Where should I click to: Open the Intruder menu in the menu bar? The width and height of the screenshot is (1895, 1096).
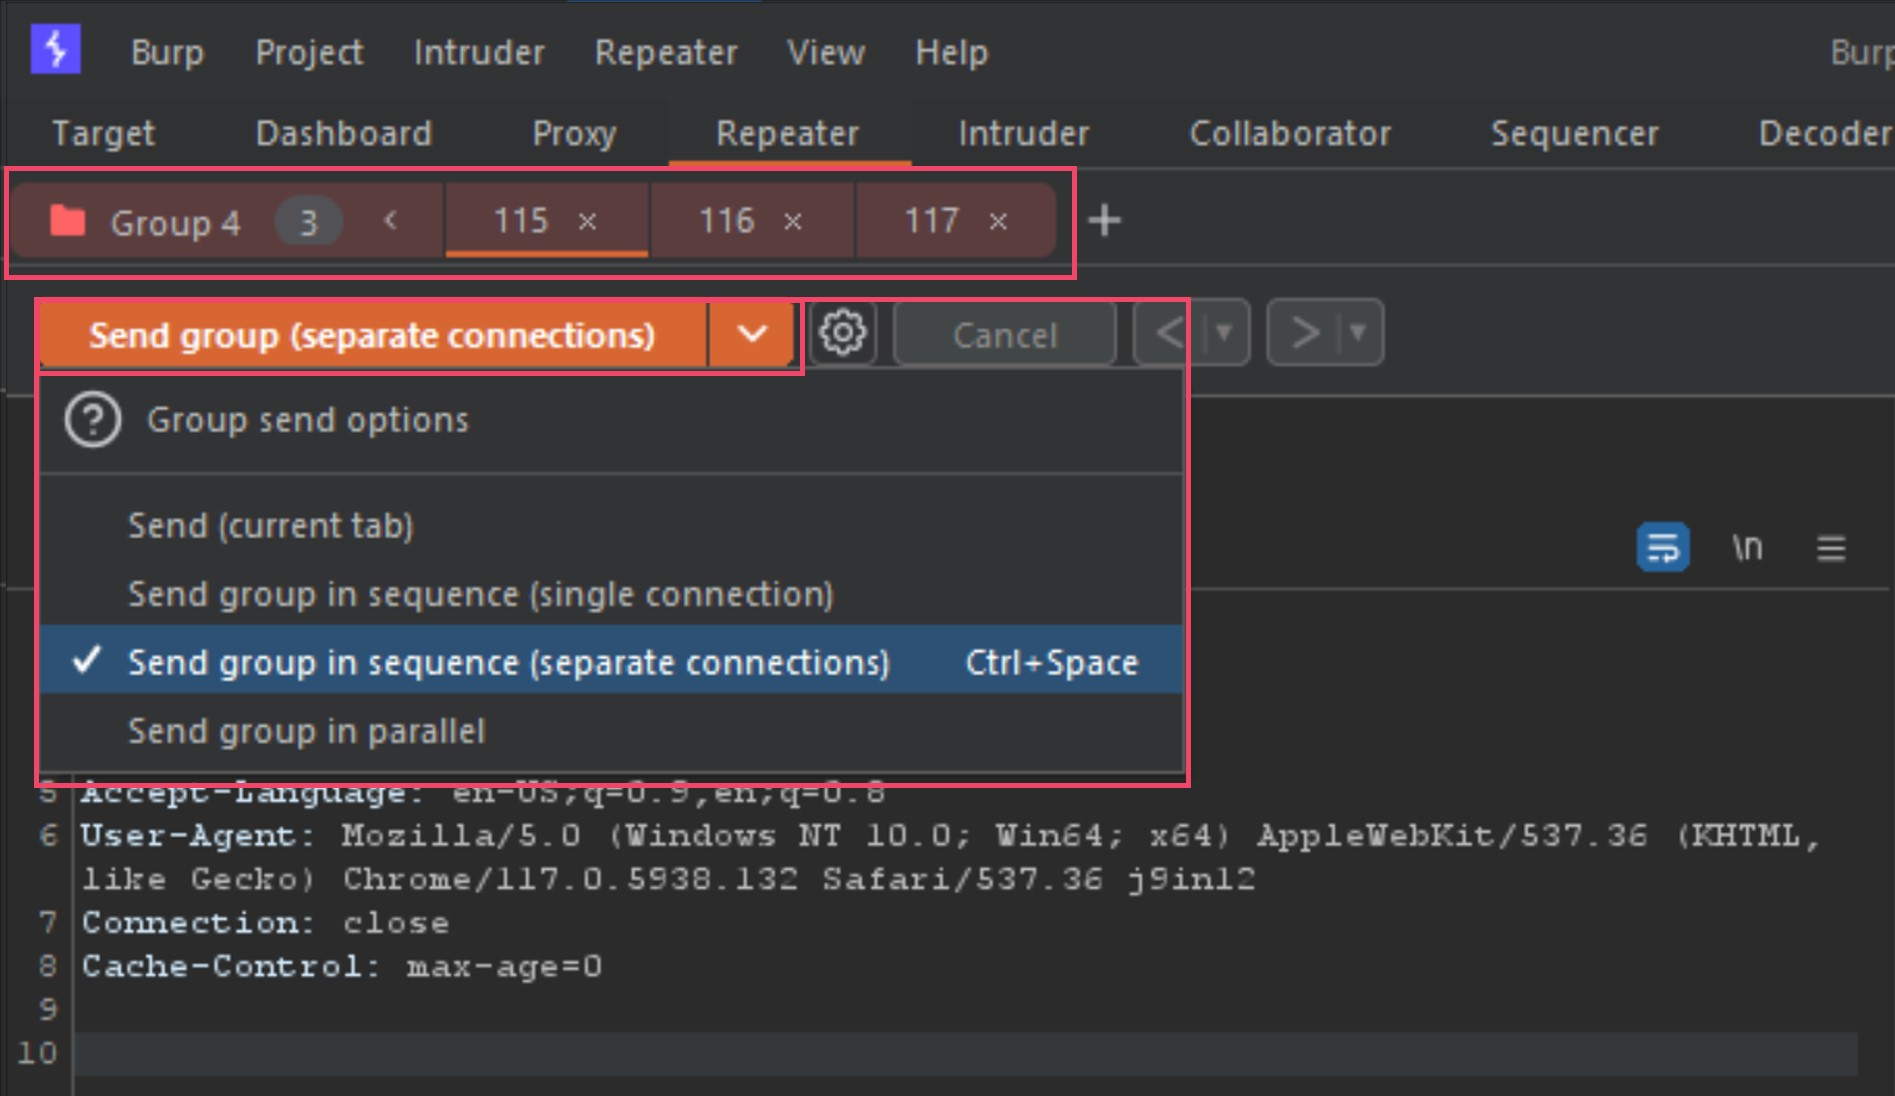479,52
